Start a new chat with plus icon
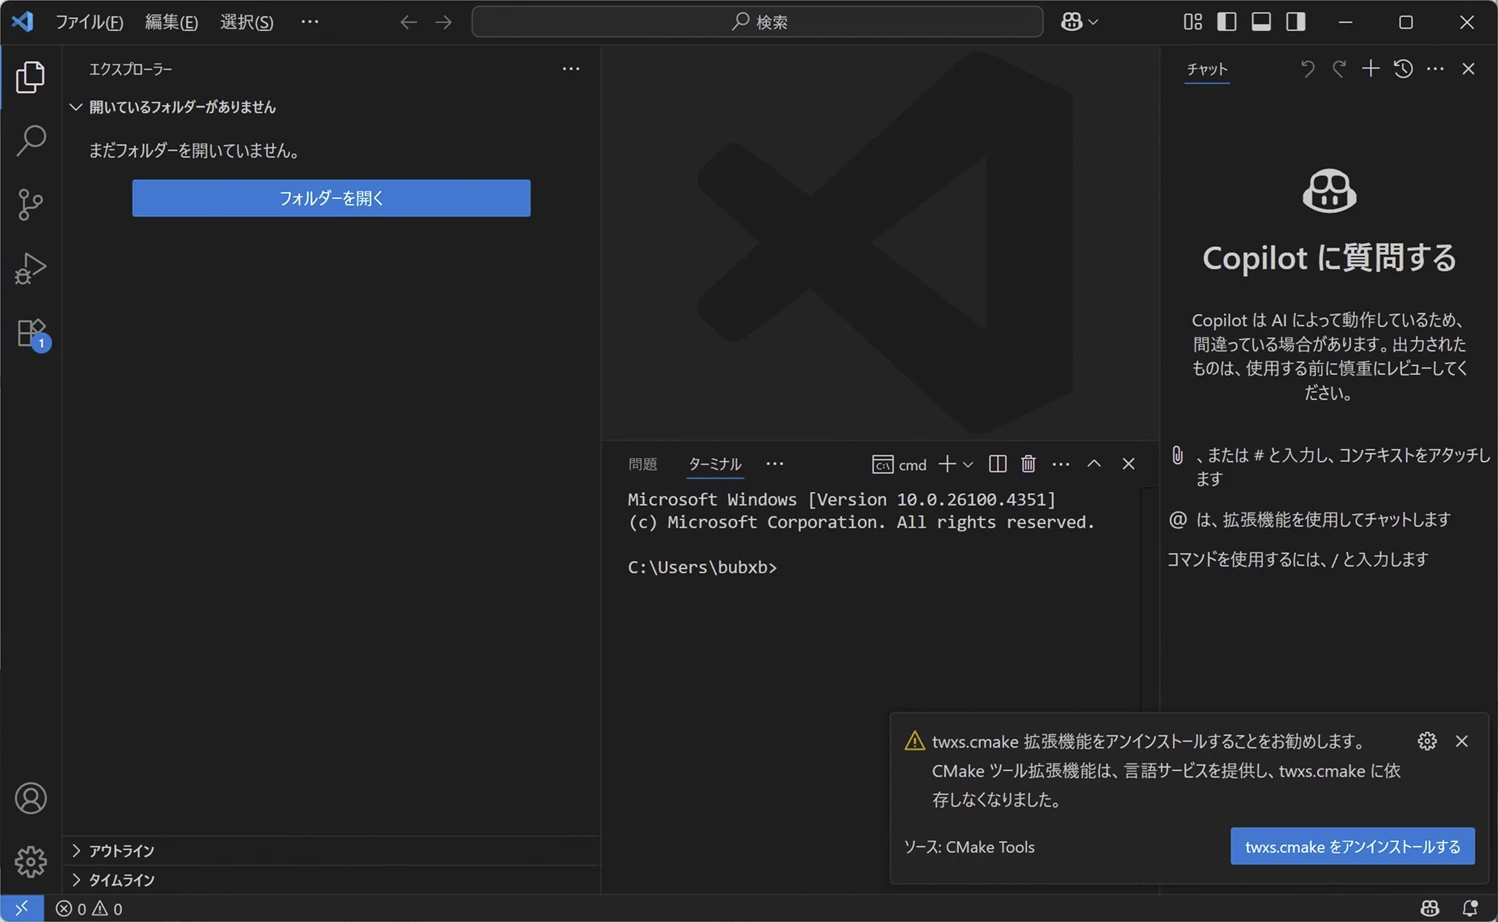This screenshot has height=922, width=1498. click(x=1371, y=69)
